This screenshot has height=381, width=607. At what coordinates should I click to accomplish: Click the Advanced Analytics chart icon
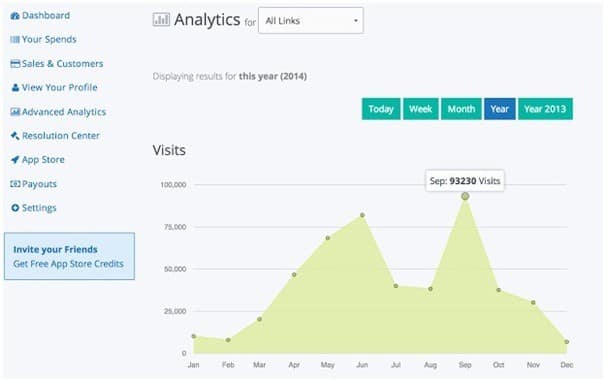[15, 112]
